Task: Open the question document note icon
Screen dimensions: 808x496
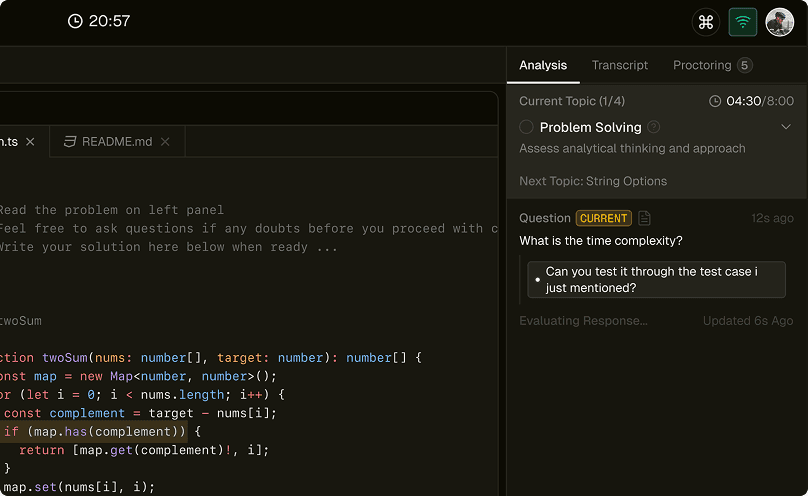Action: [x=644, y=218]
